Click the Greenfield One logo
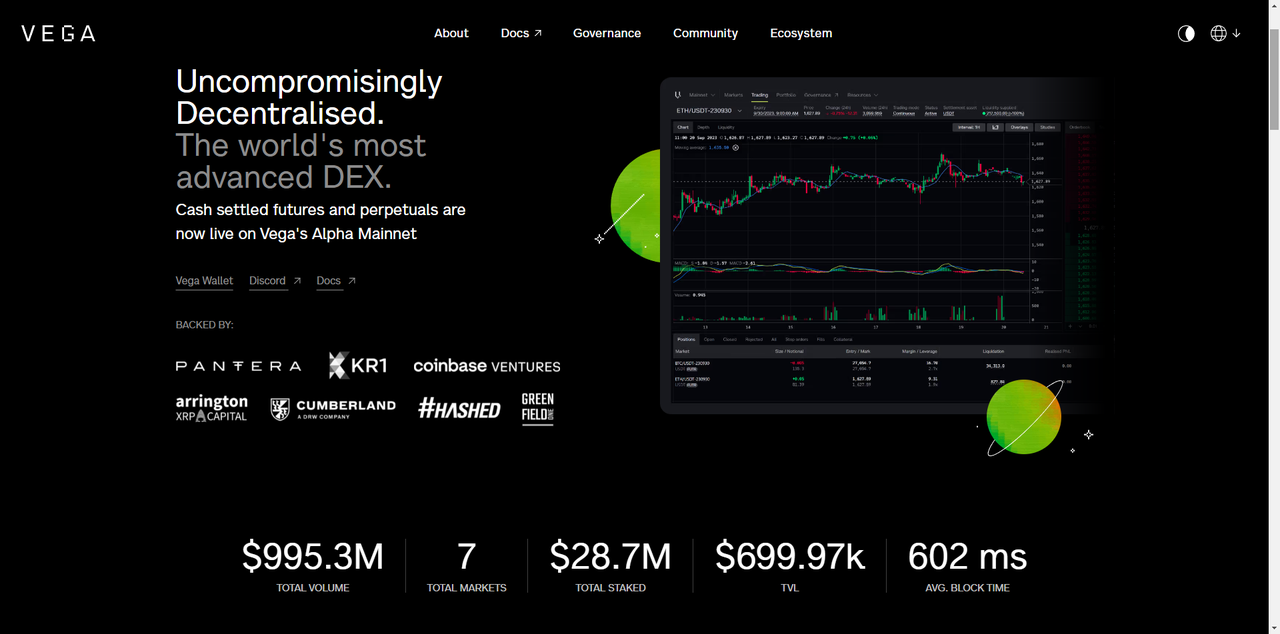The height and width of the screenshot is (634, 1280). click(x=537, y=408)
